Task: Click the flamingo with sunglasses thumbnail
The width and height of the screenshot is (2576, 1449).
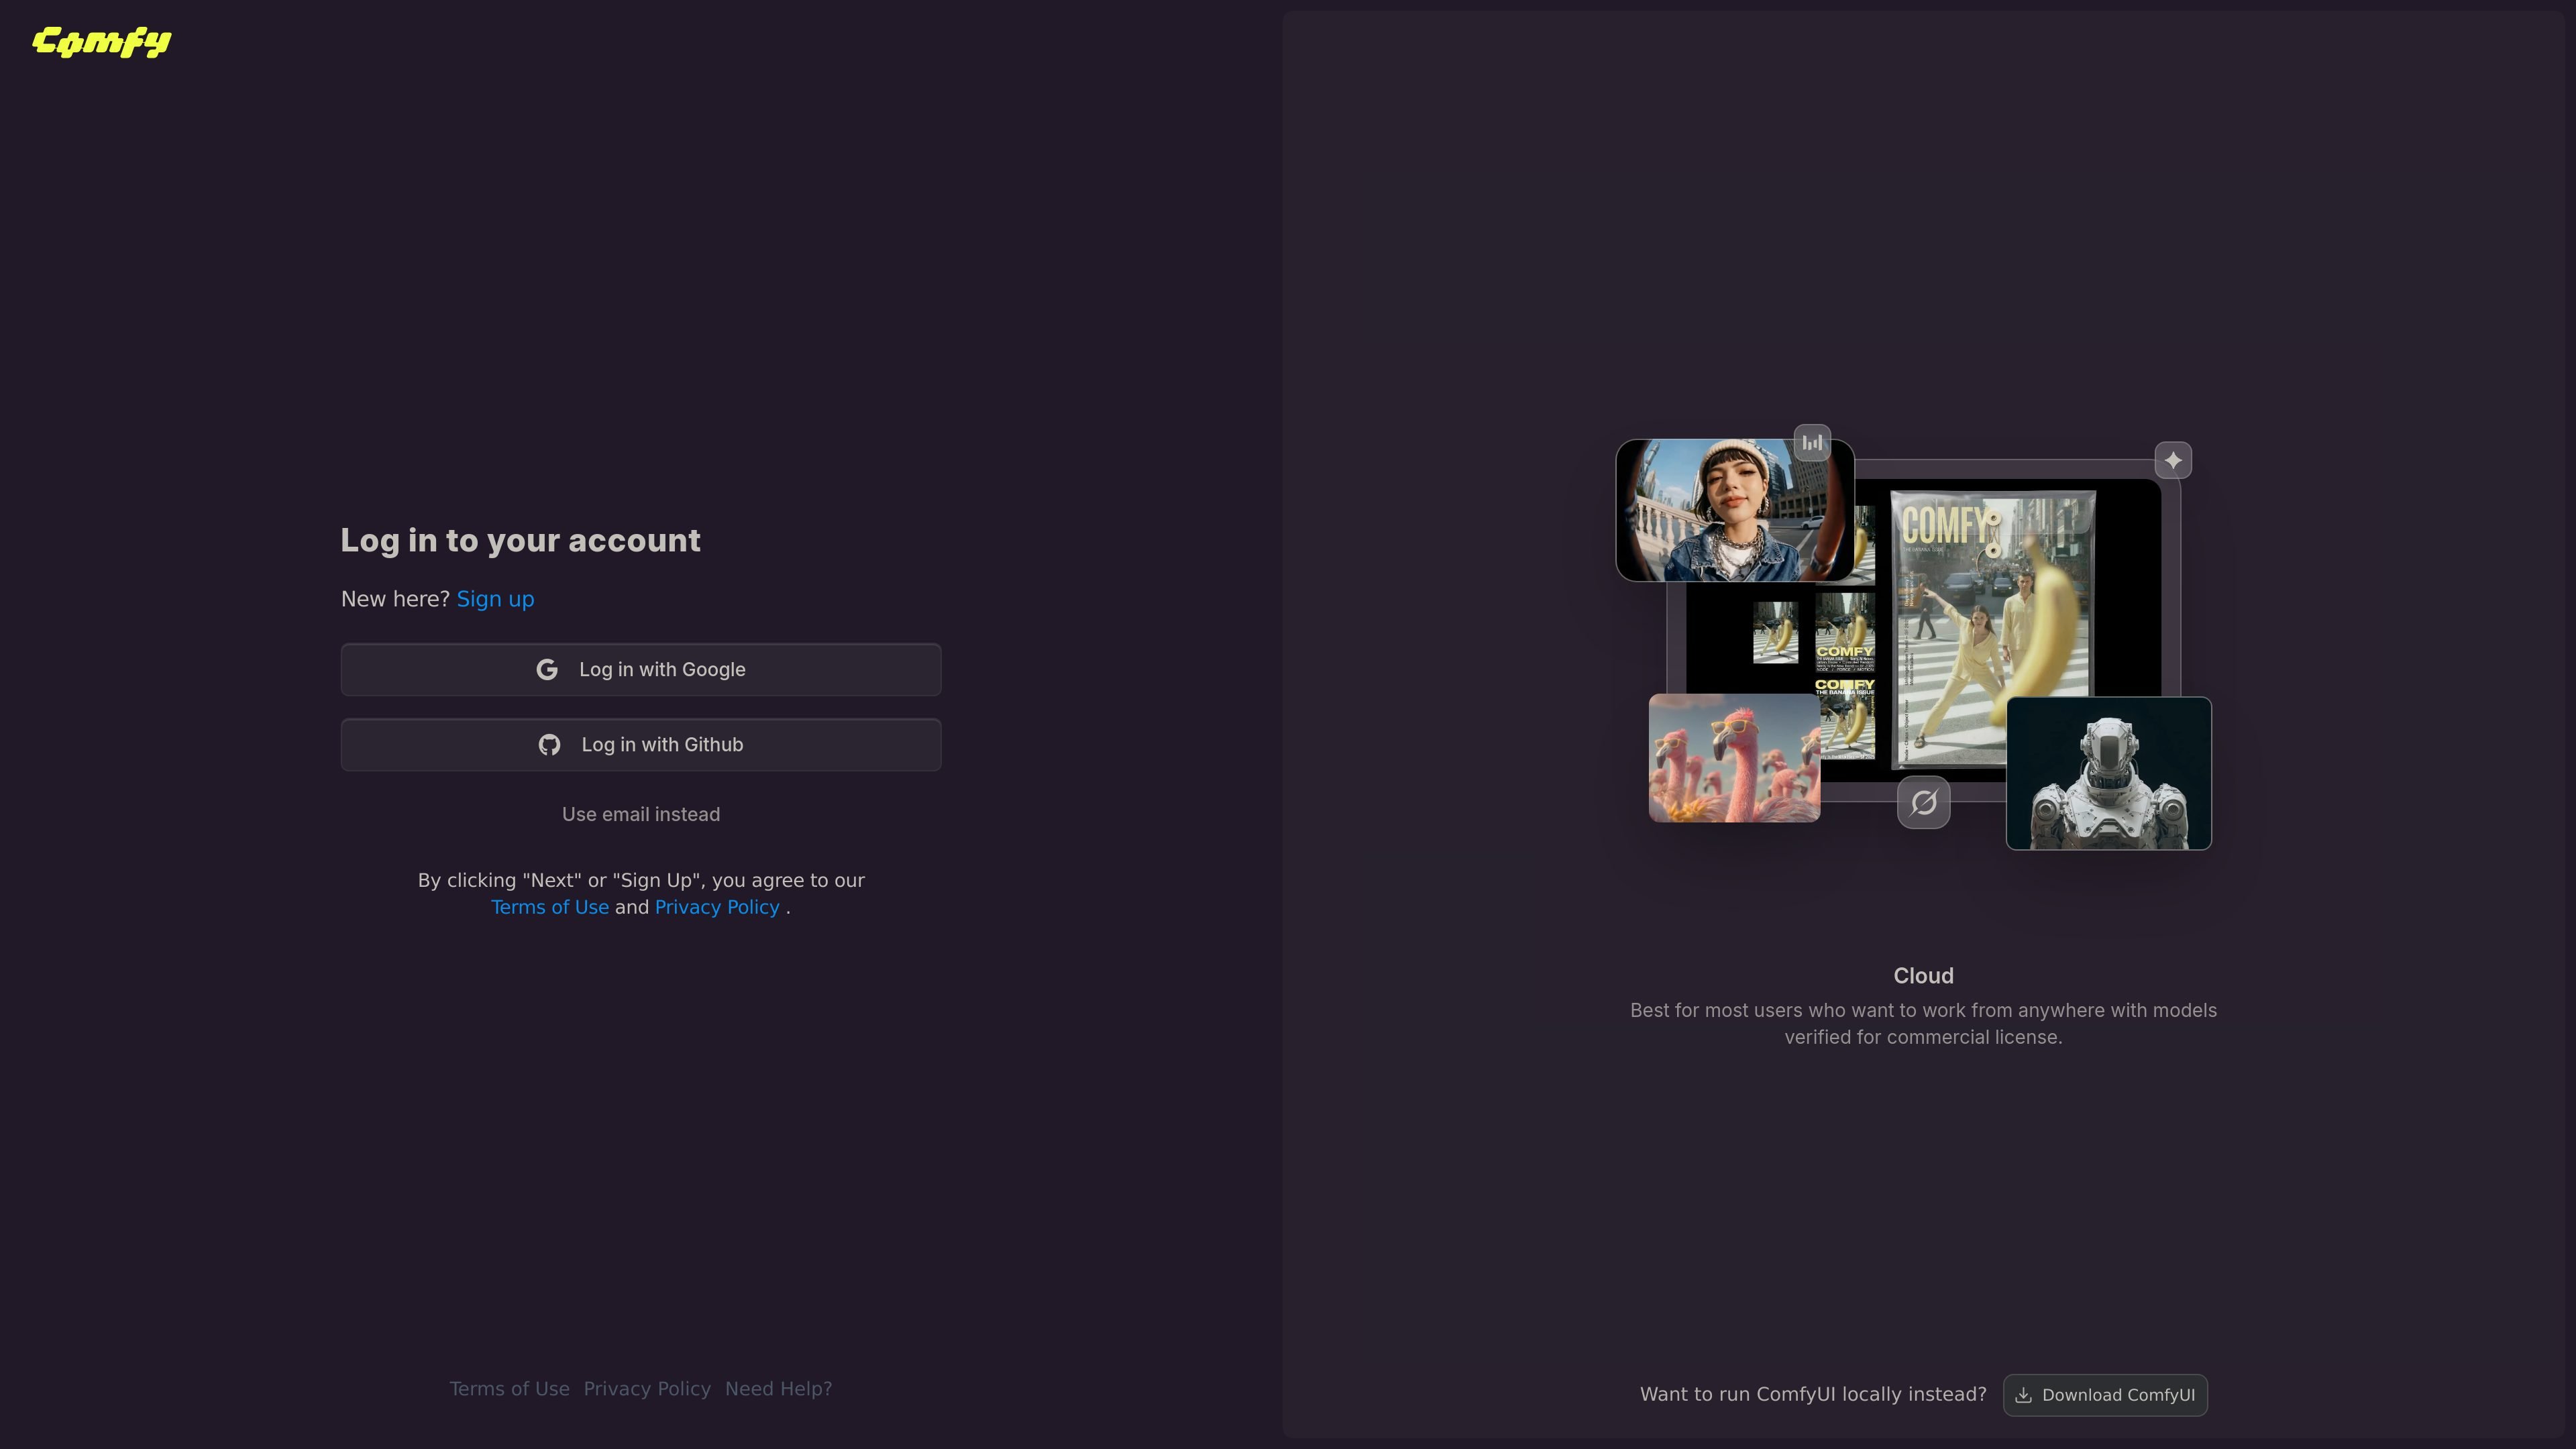Action: point(1734,758)
